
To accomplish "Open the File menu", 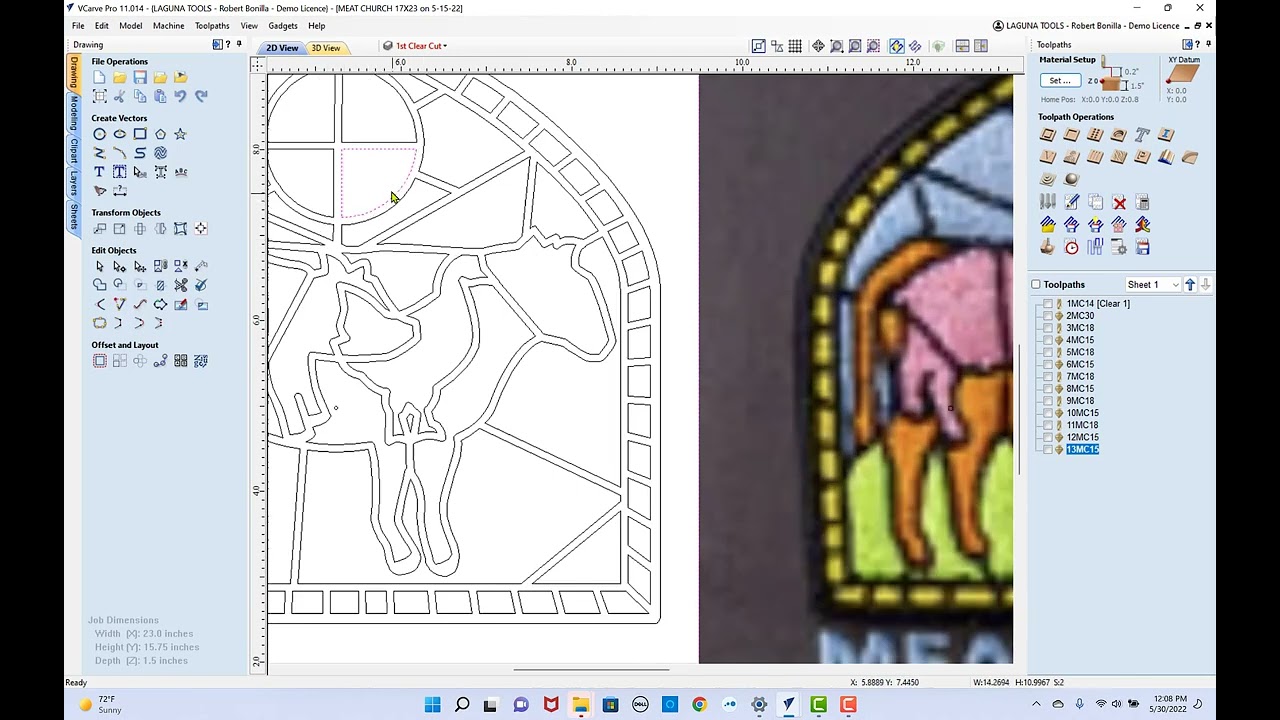I will 78,26.
